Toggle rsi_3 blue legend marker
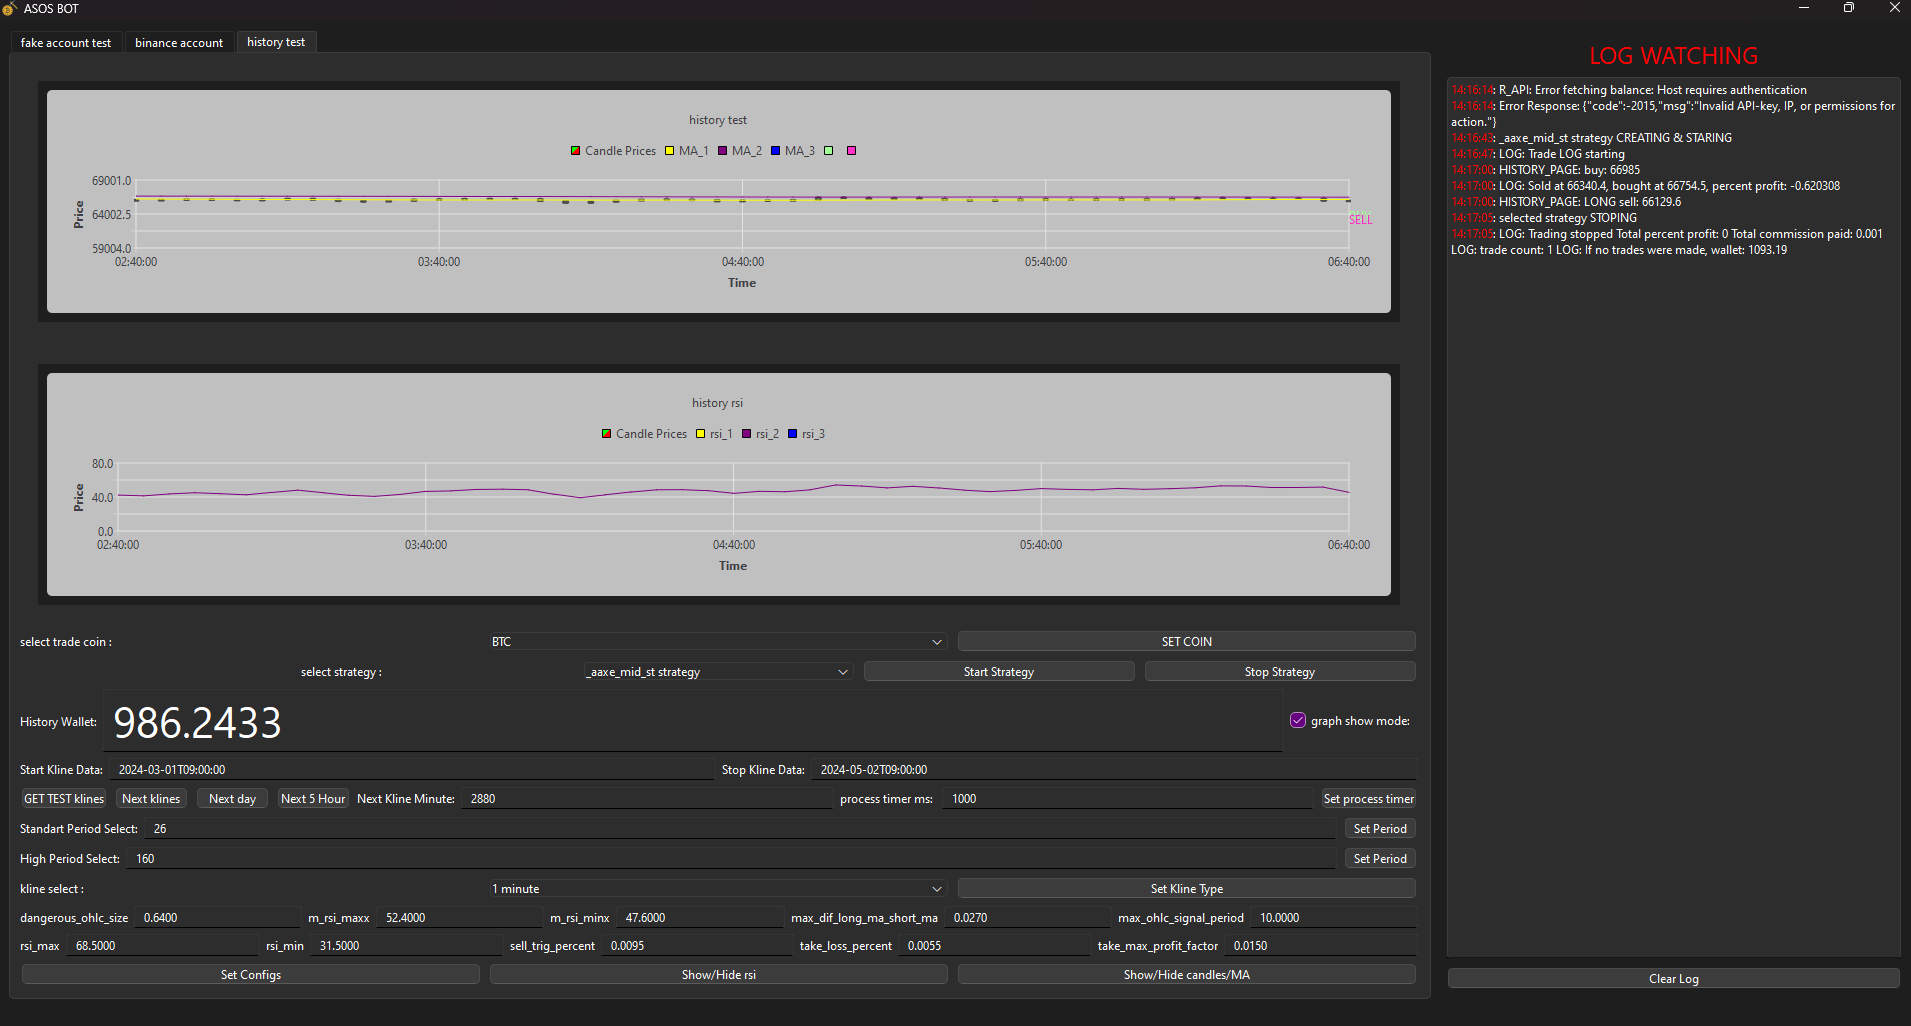Screen dimensions: 1911x1026 point(793,434)
